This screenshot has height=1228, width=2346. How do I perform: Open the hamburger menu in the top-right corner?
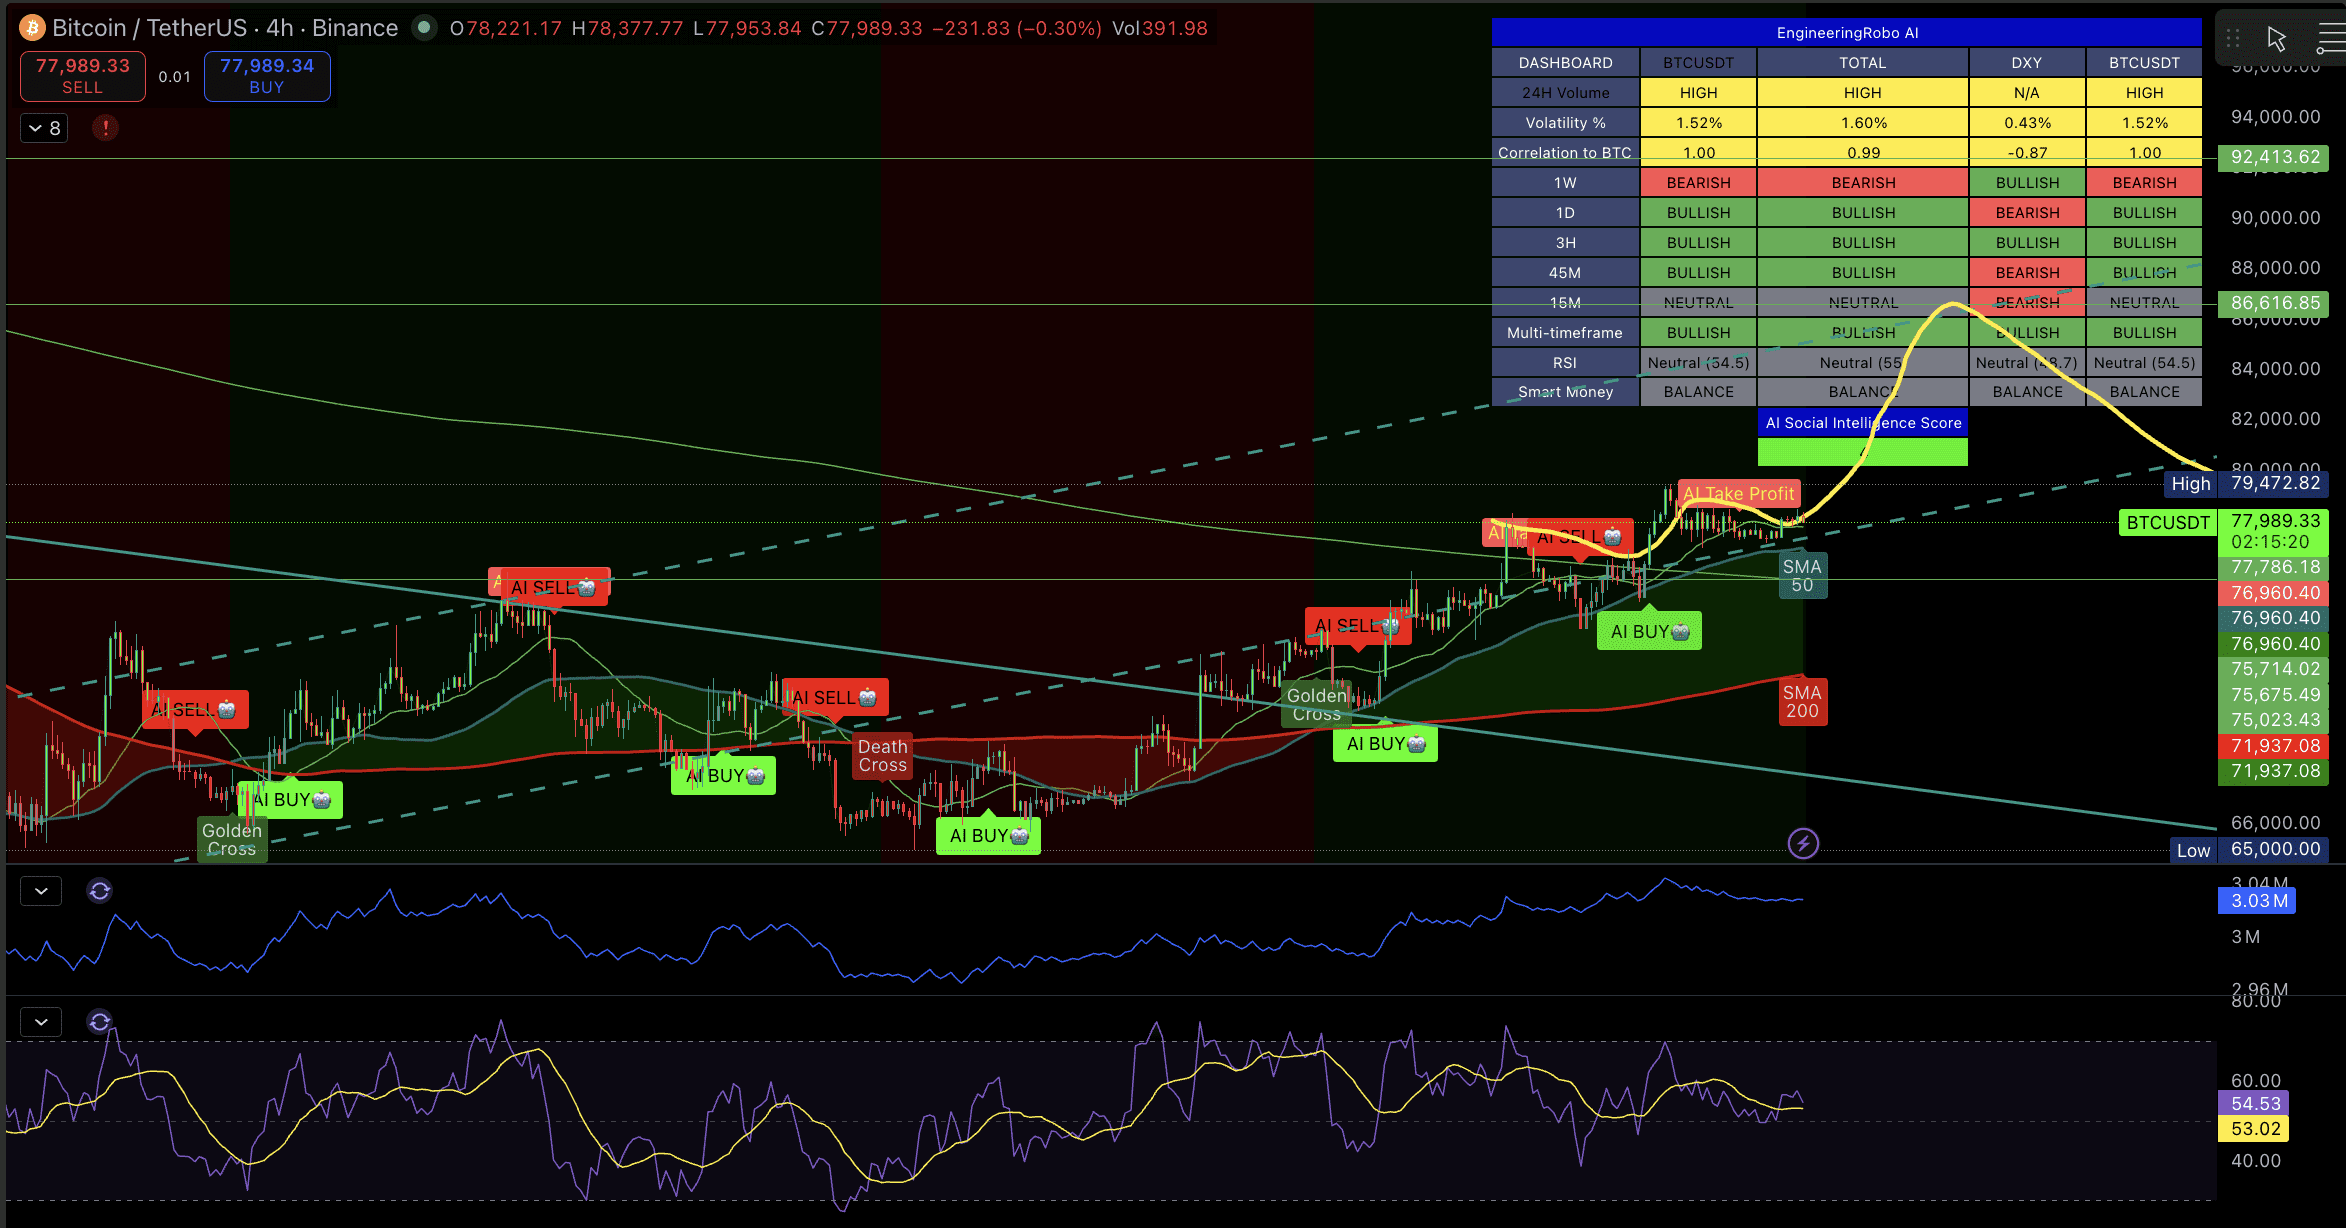click(x=2334, y=38)
